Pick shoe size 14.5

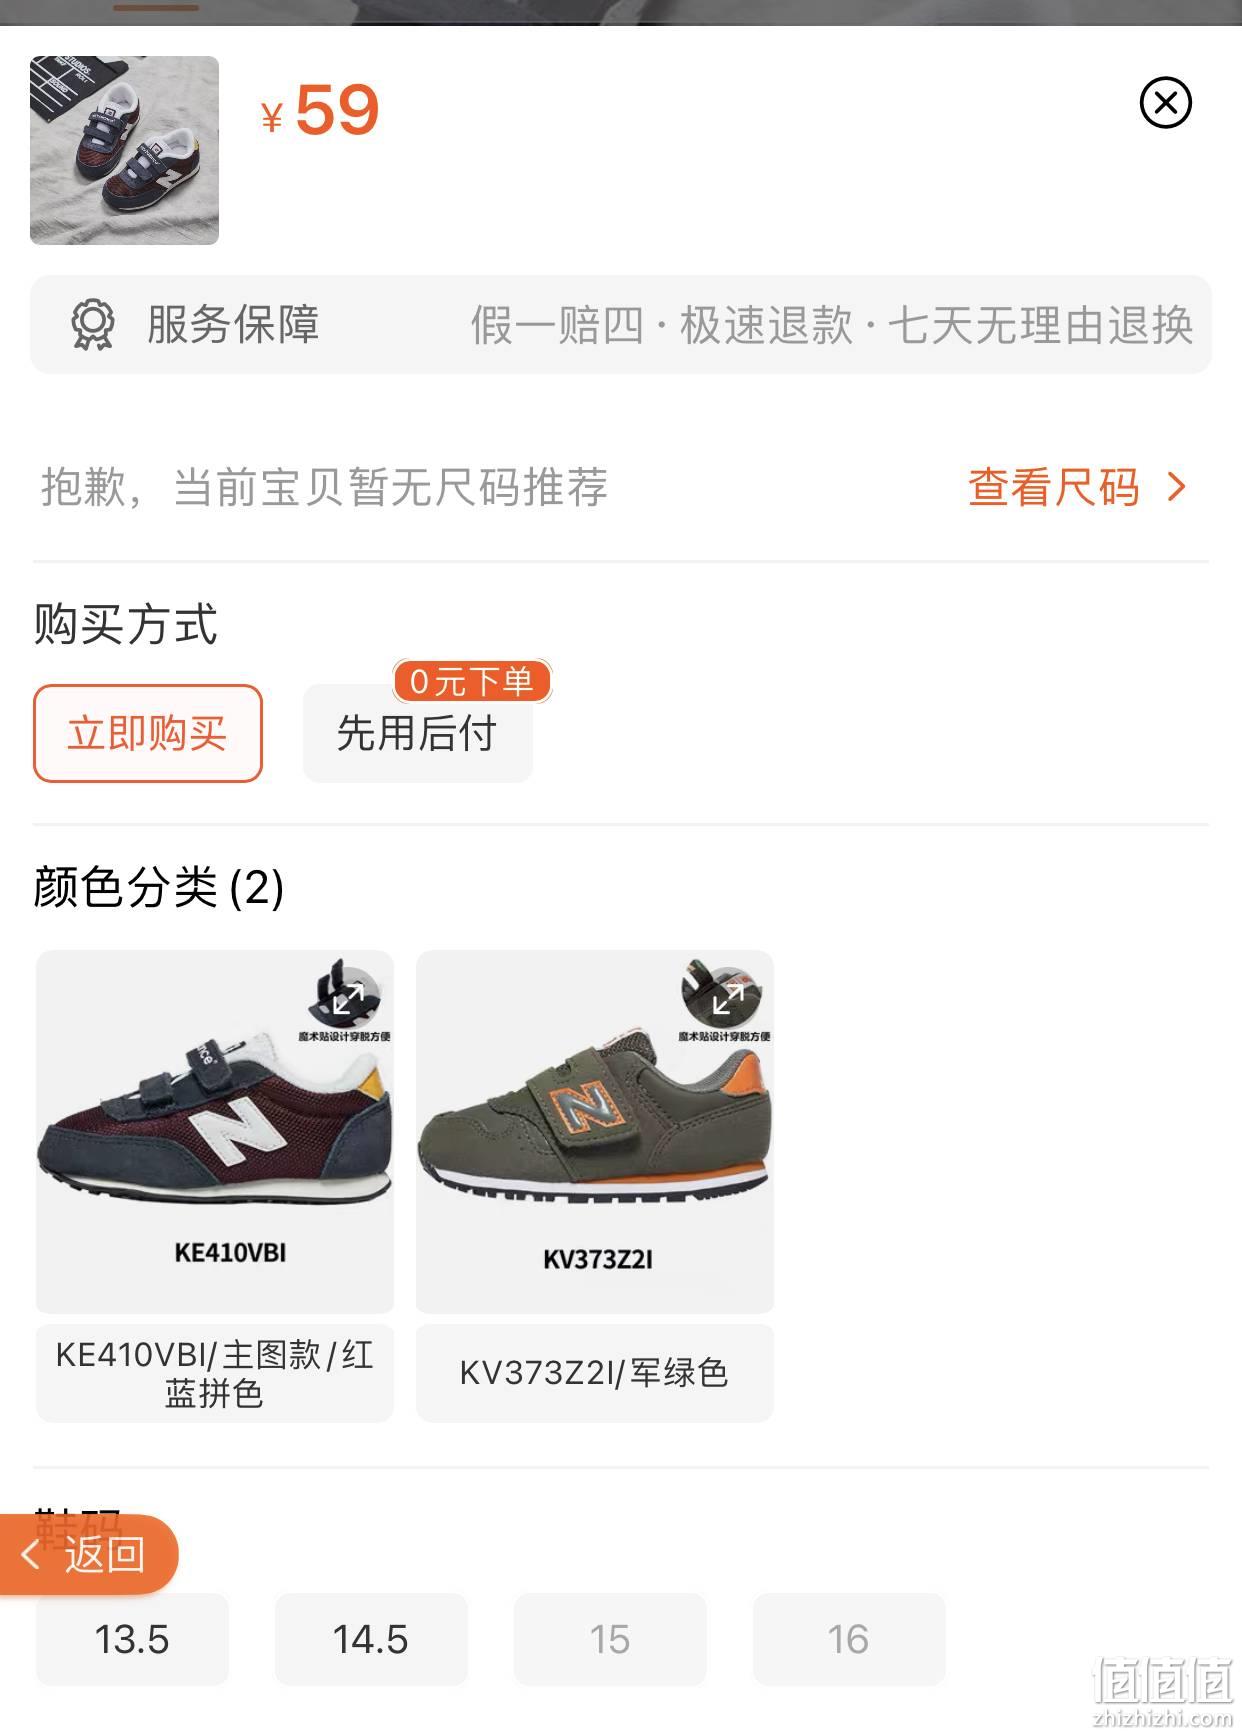click(x=371, y=1639)
